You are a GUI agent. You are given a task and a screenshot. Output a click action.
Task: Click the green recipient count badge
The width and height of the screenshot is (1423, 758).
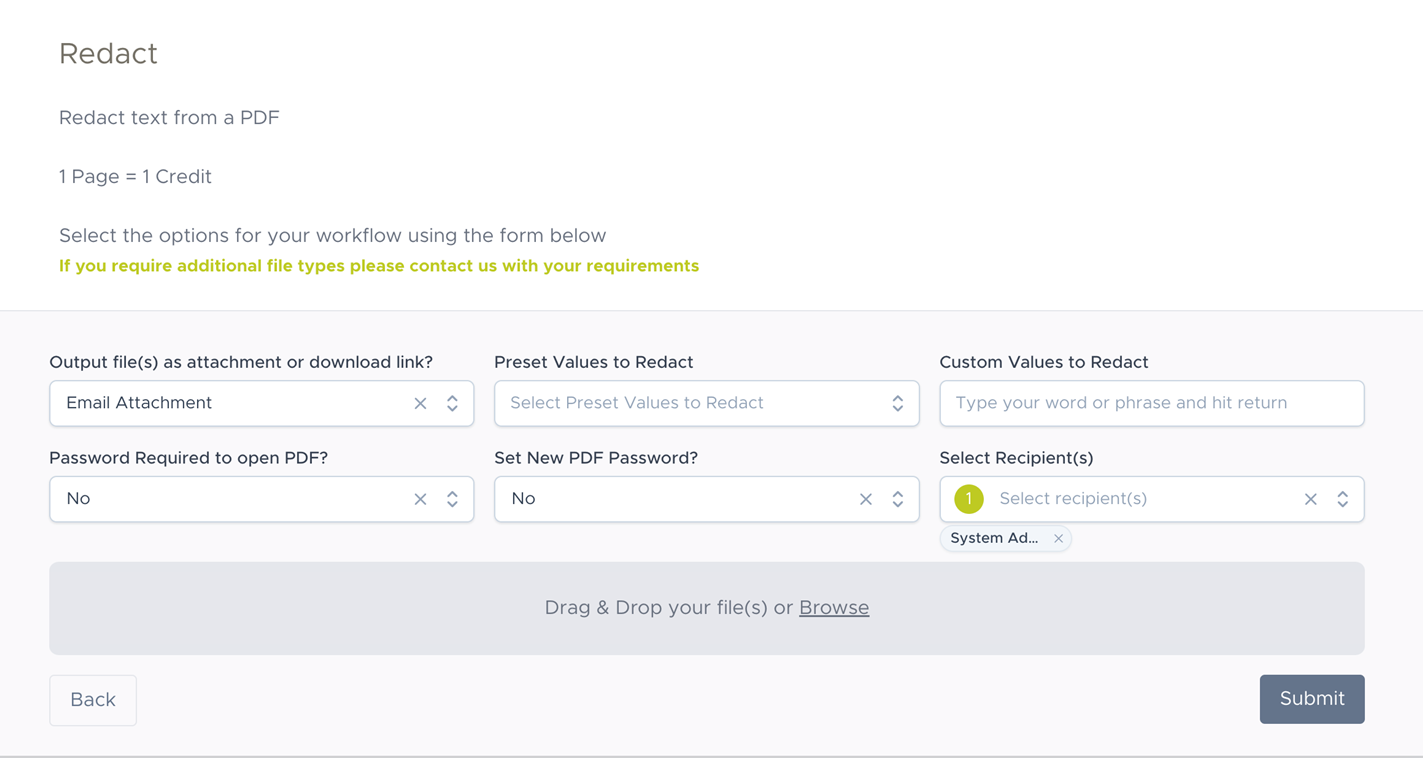pos(968,499)
